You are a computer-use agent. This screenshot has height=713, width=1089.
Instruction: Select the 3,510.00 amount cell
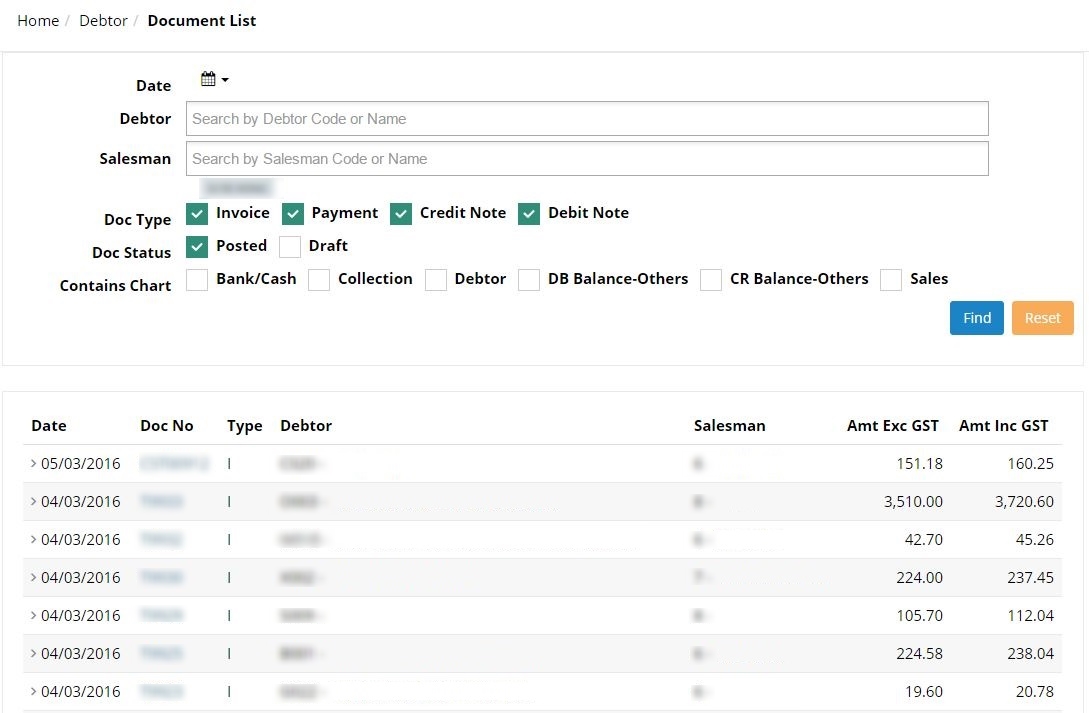913,501
